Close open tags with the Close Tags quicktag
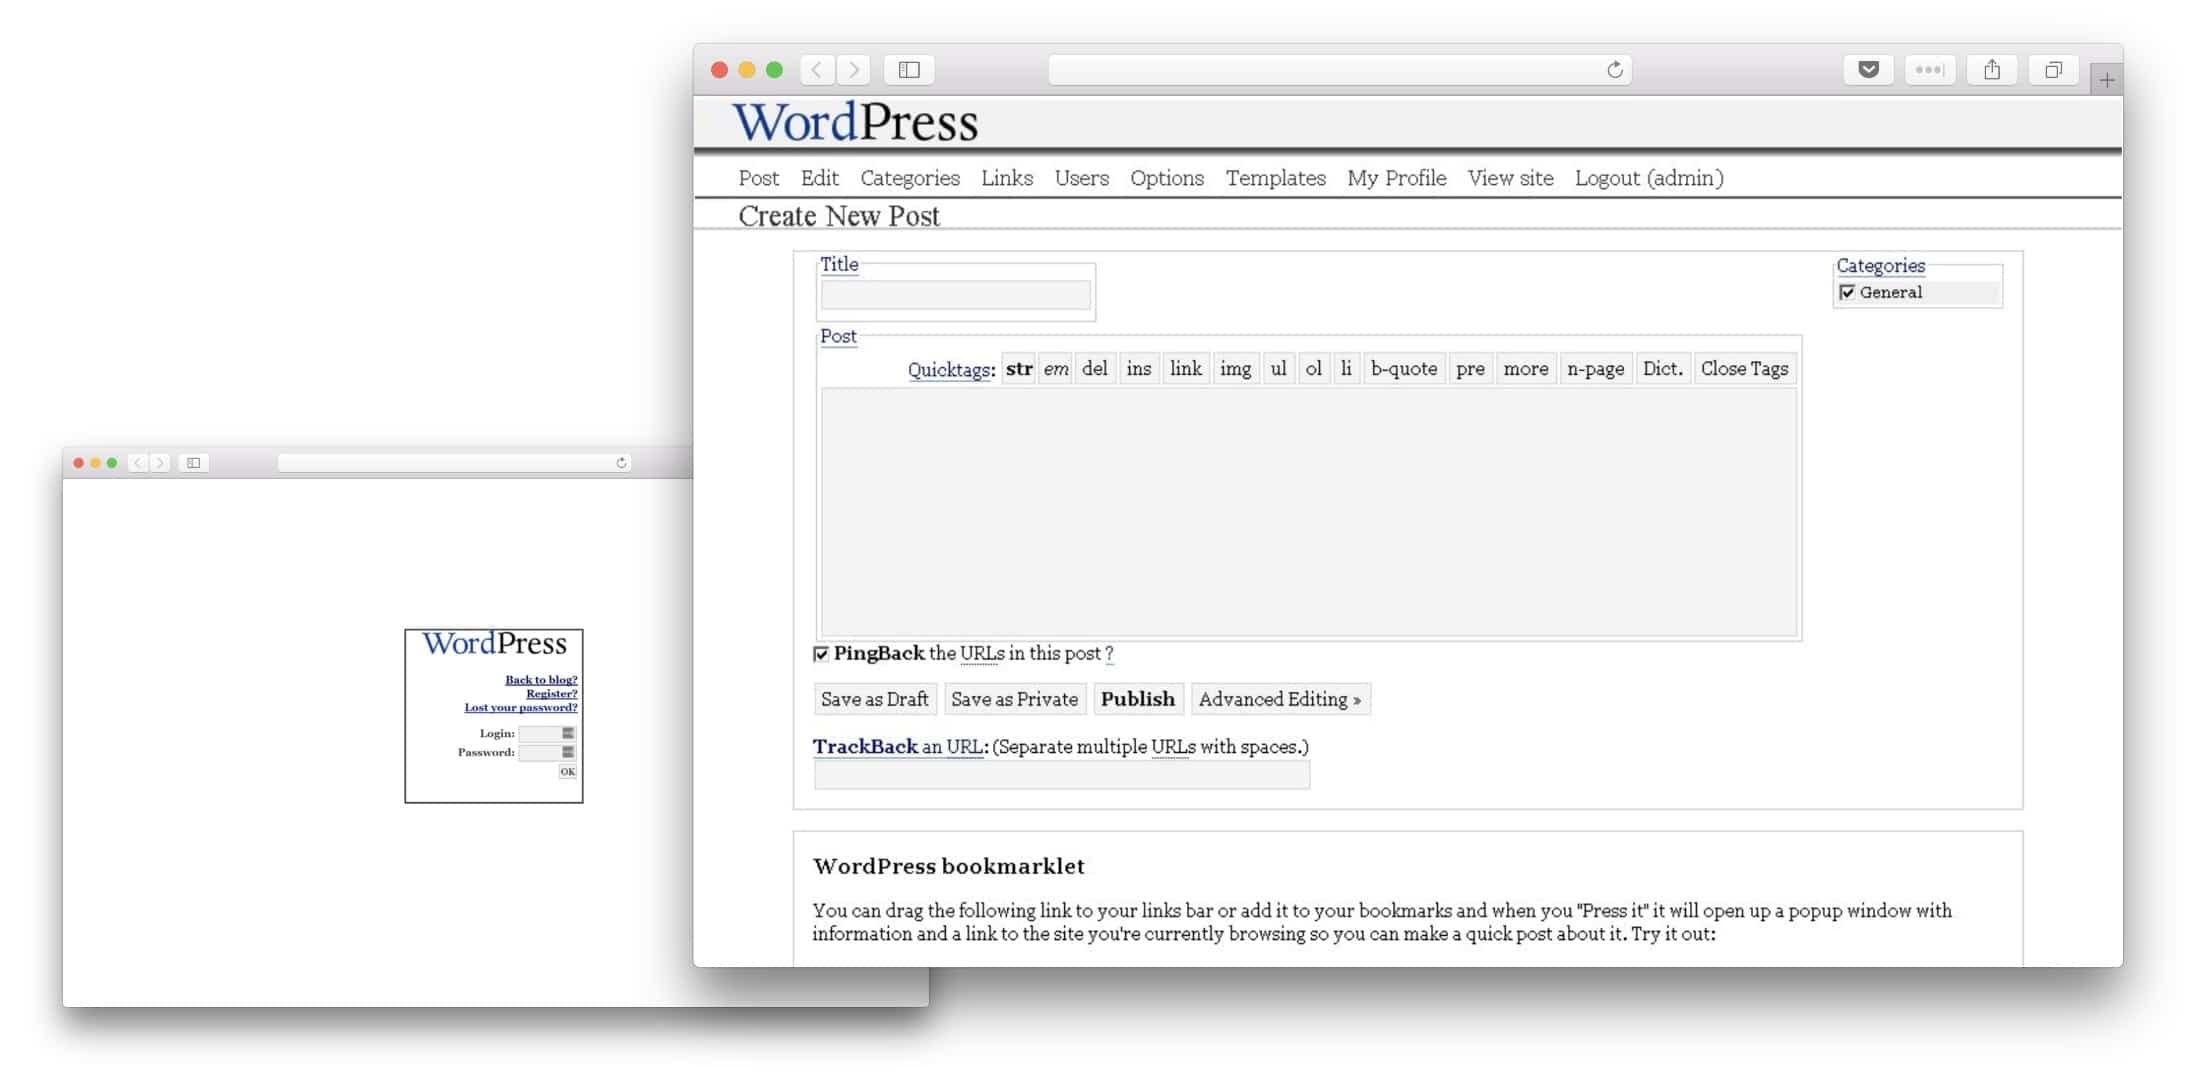 coord(1744,368)
